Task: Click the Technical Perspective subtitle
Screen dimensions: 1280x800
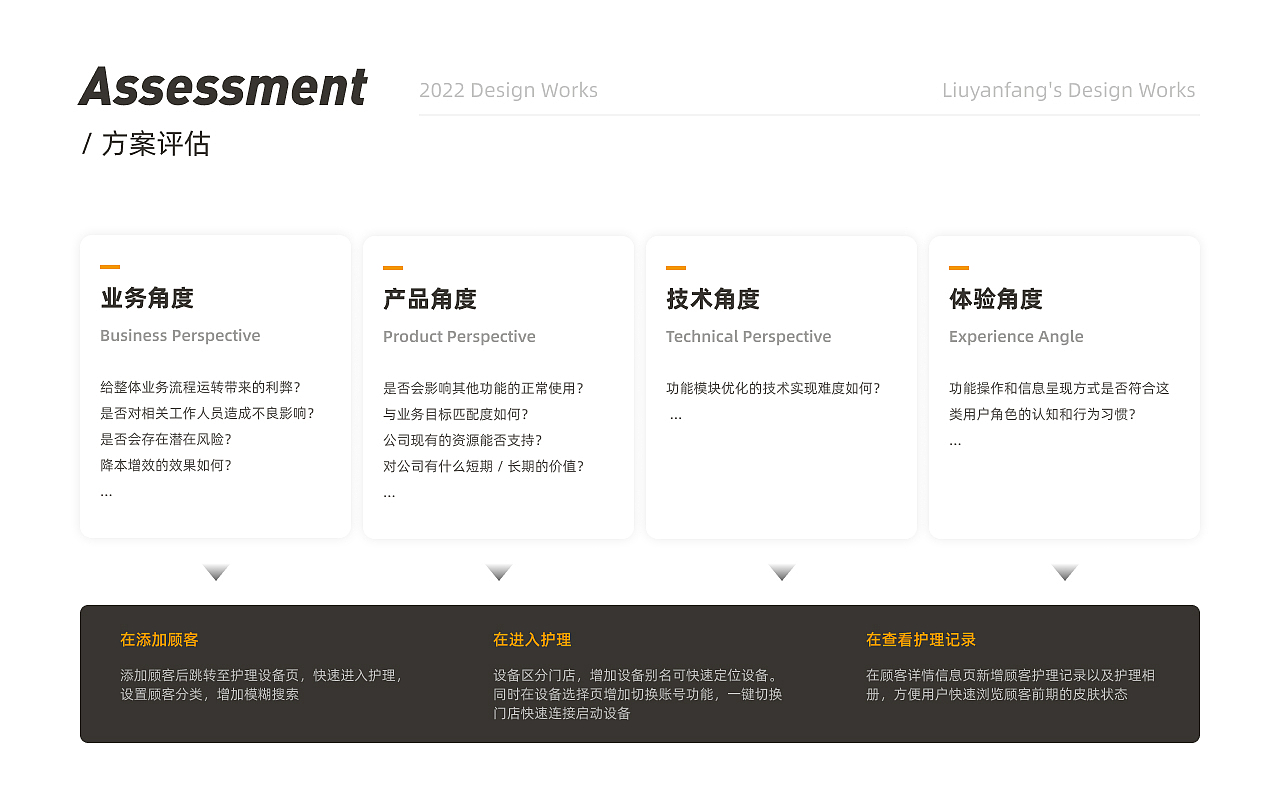Action: [x=748, y=337]
